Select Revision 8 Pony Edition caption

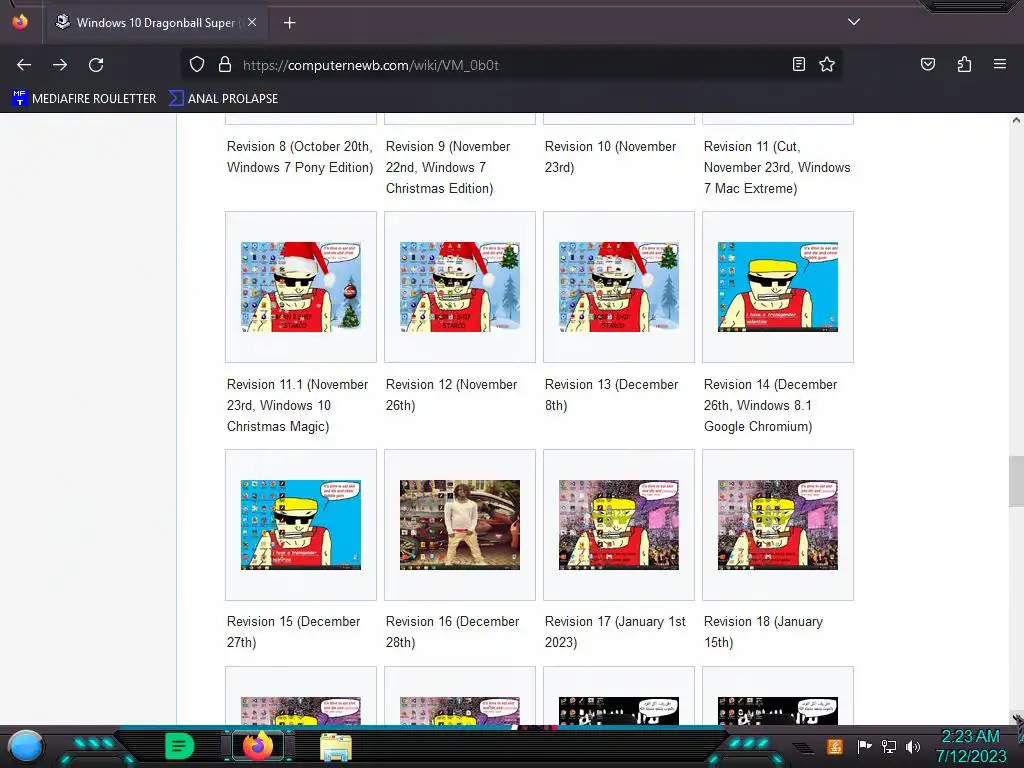(300, 157)
